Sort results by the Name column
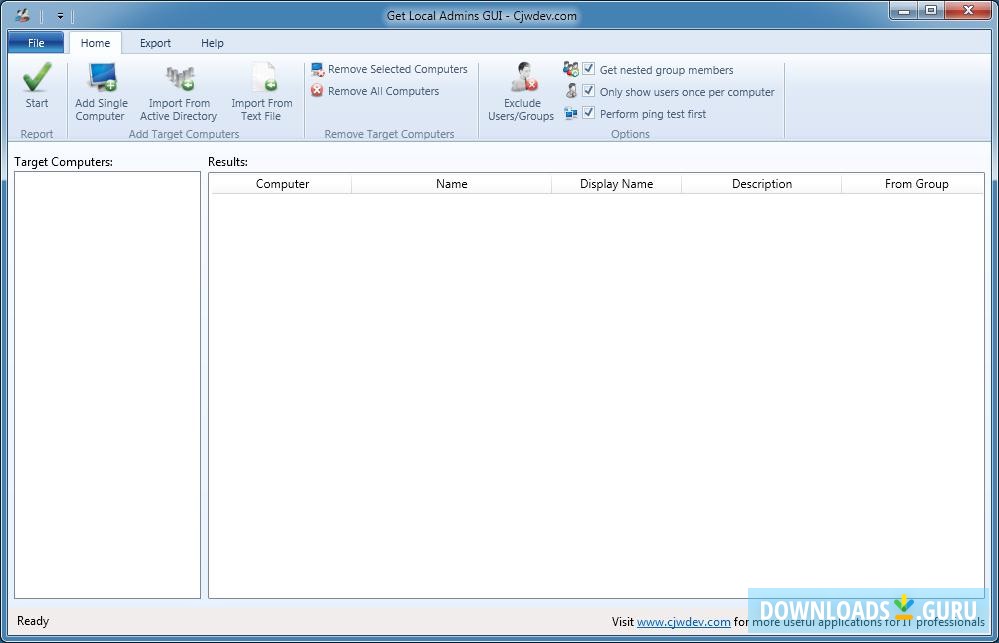The height and width of the screenshot is (643, 999). pos(451,183)
